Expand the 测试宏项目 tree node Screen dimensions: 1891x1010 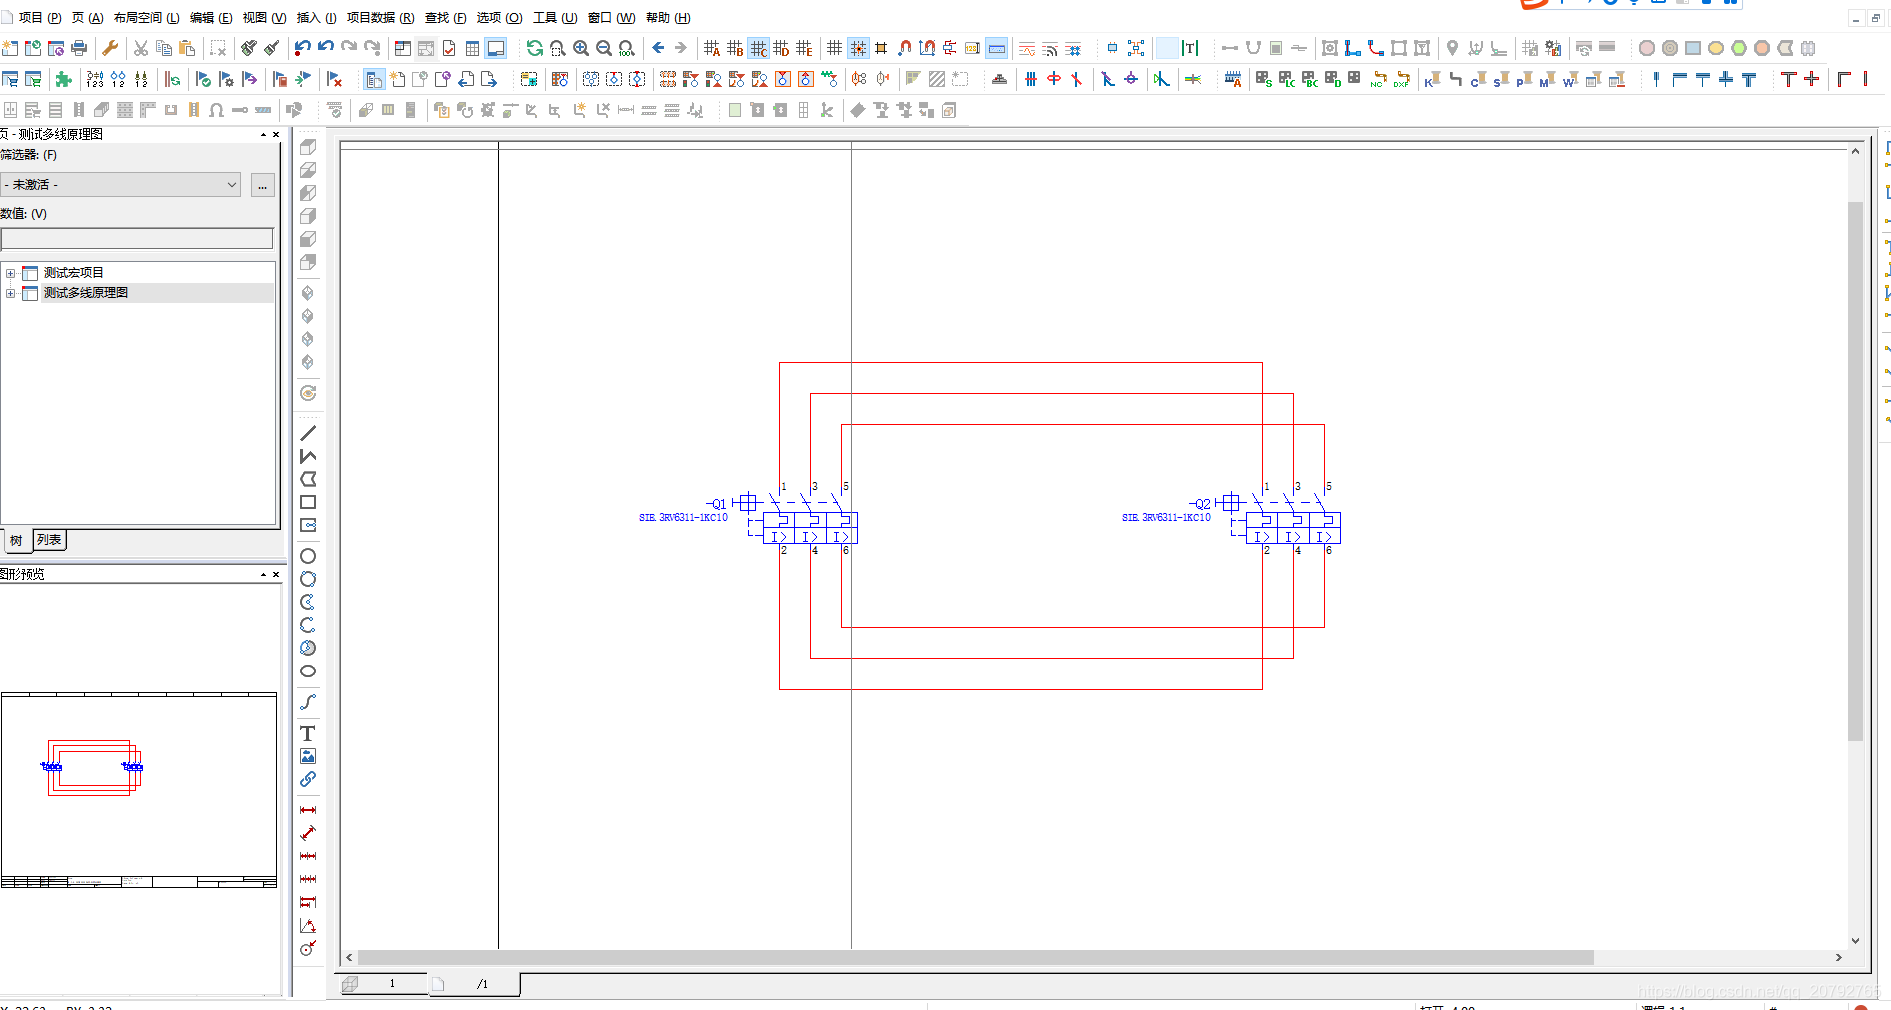(11, 273)
